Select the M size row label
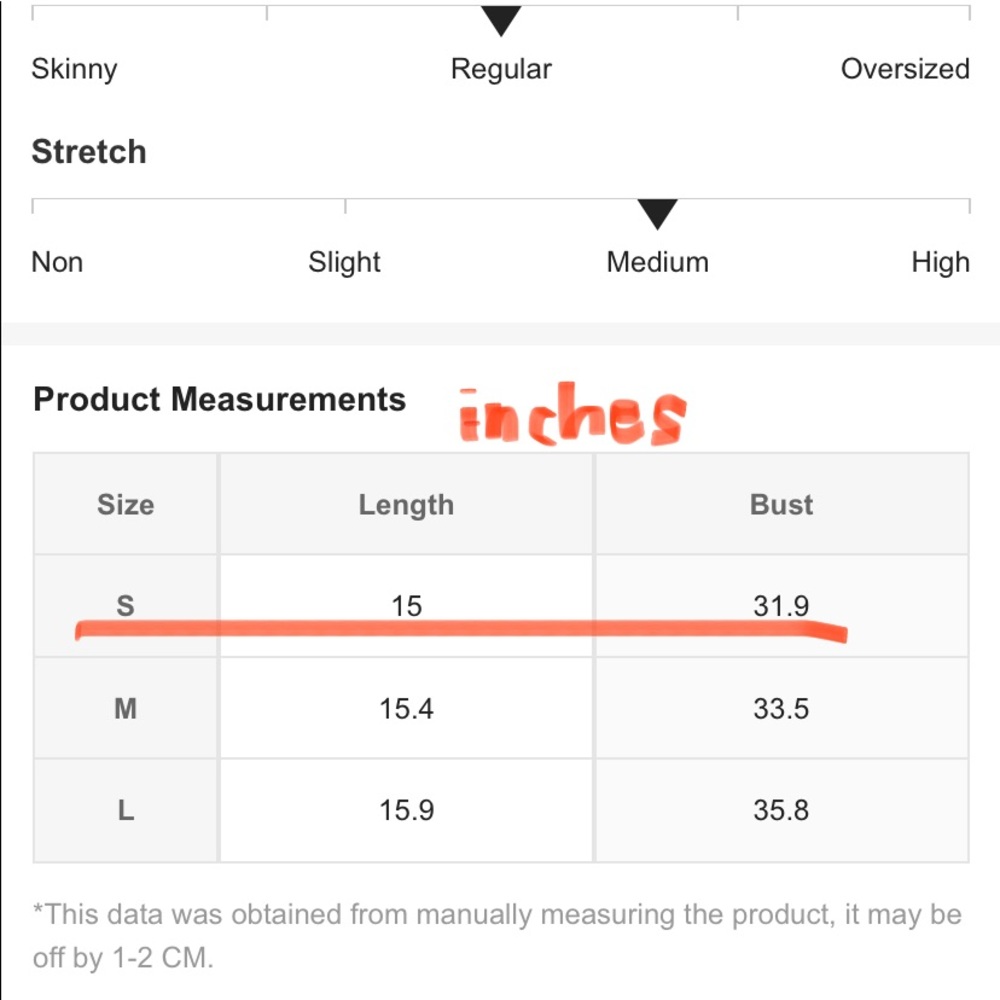The width and height of the screenshot is (1000, 1000). click(126, 709)
